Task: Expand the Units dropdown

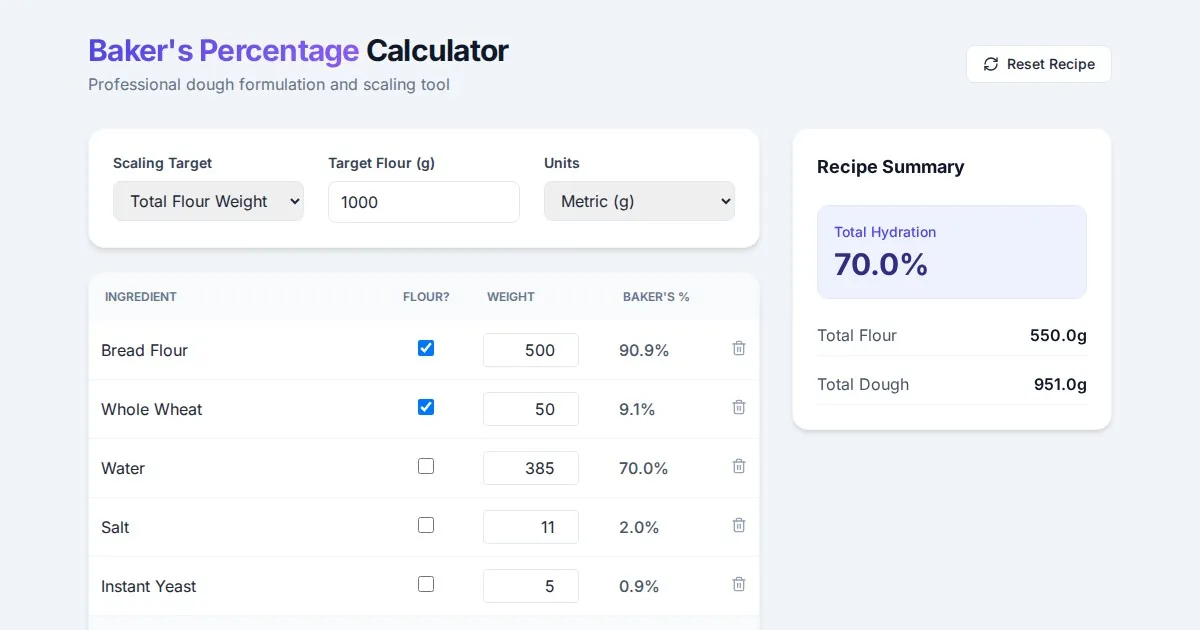Action: (x=639, y=201)
